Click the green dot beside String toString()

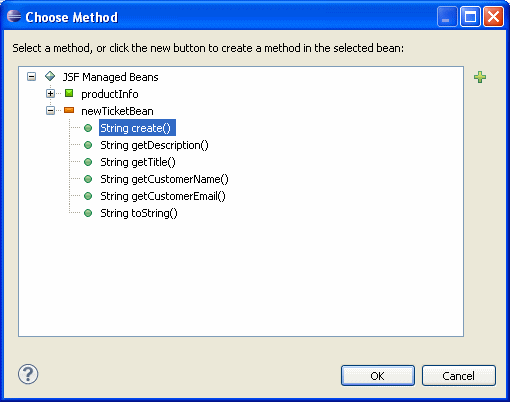click(88, 213)
